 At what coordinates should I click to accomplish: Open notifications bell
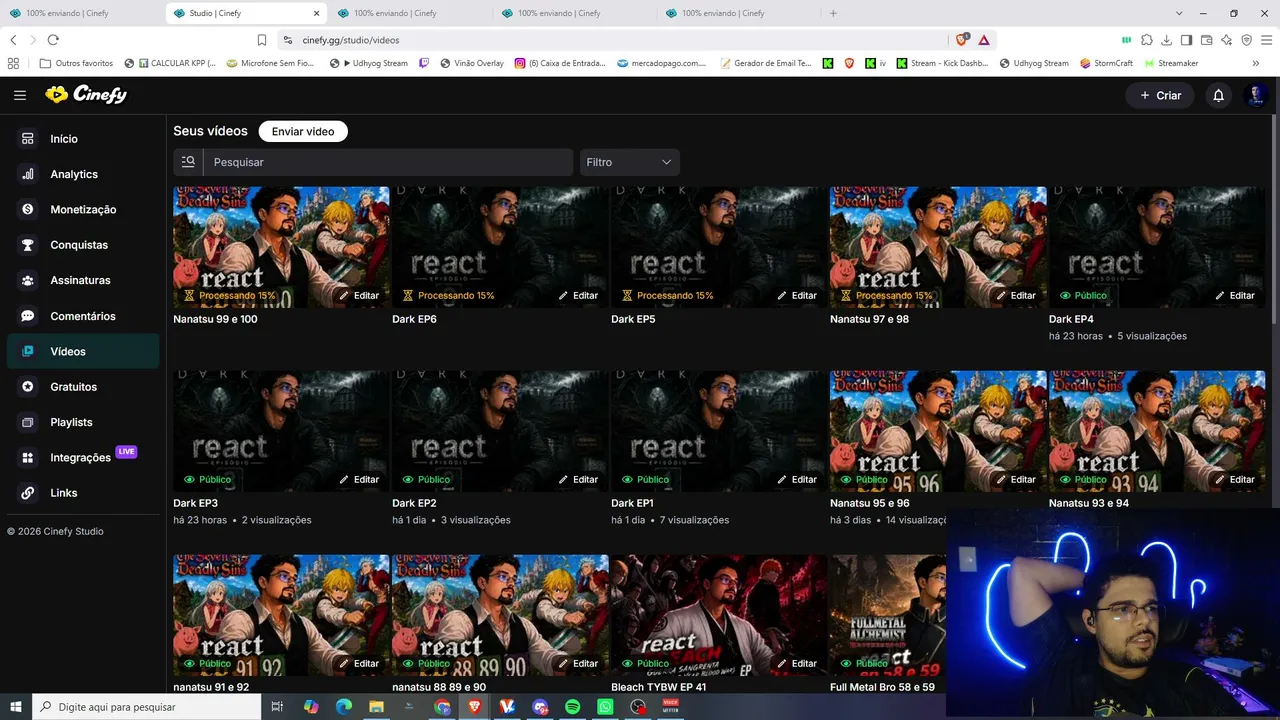(x=1218, y=95)
